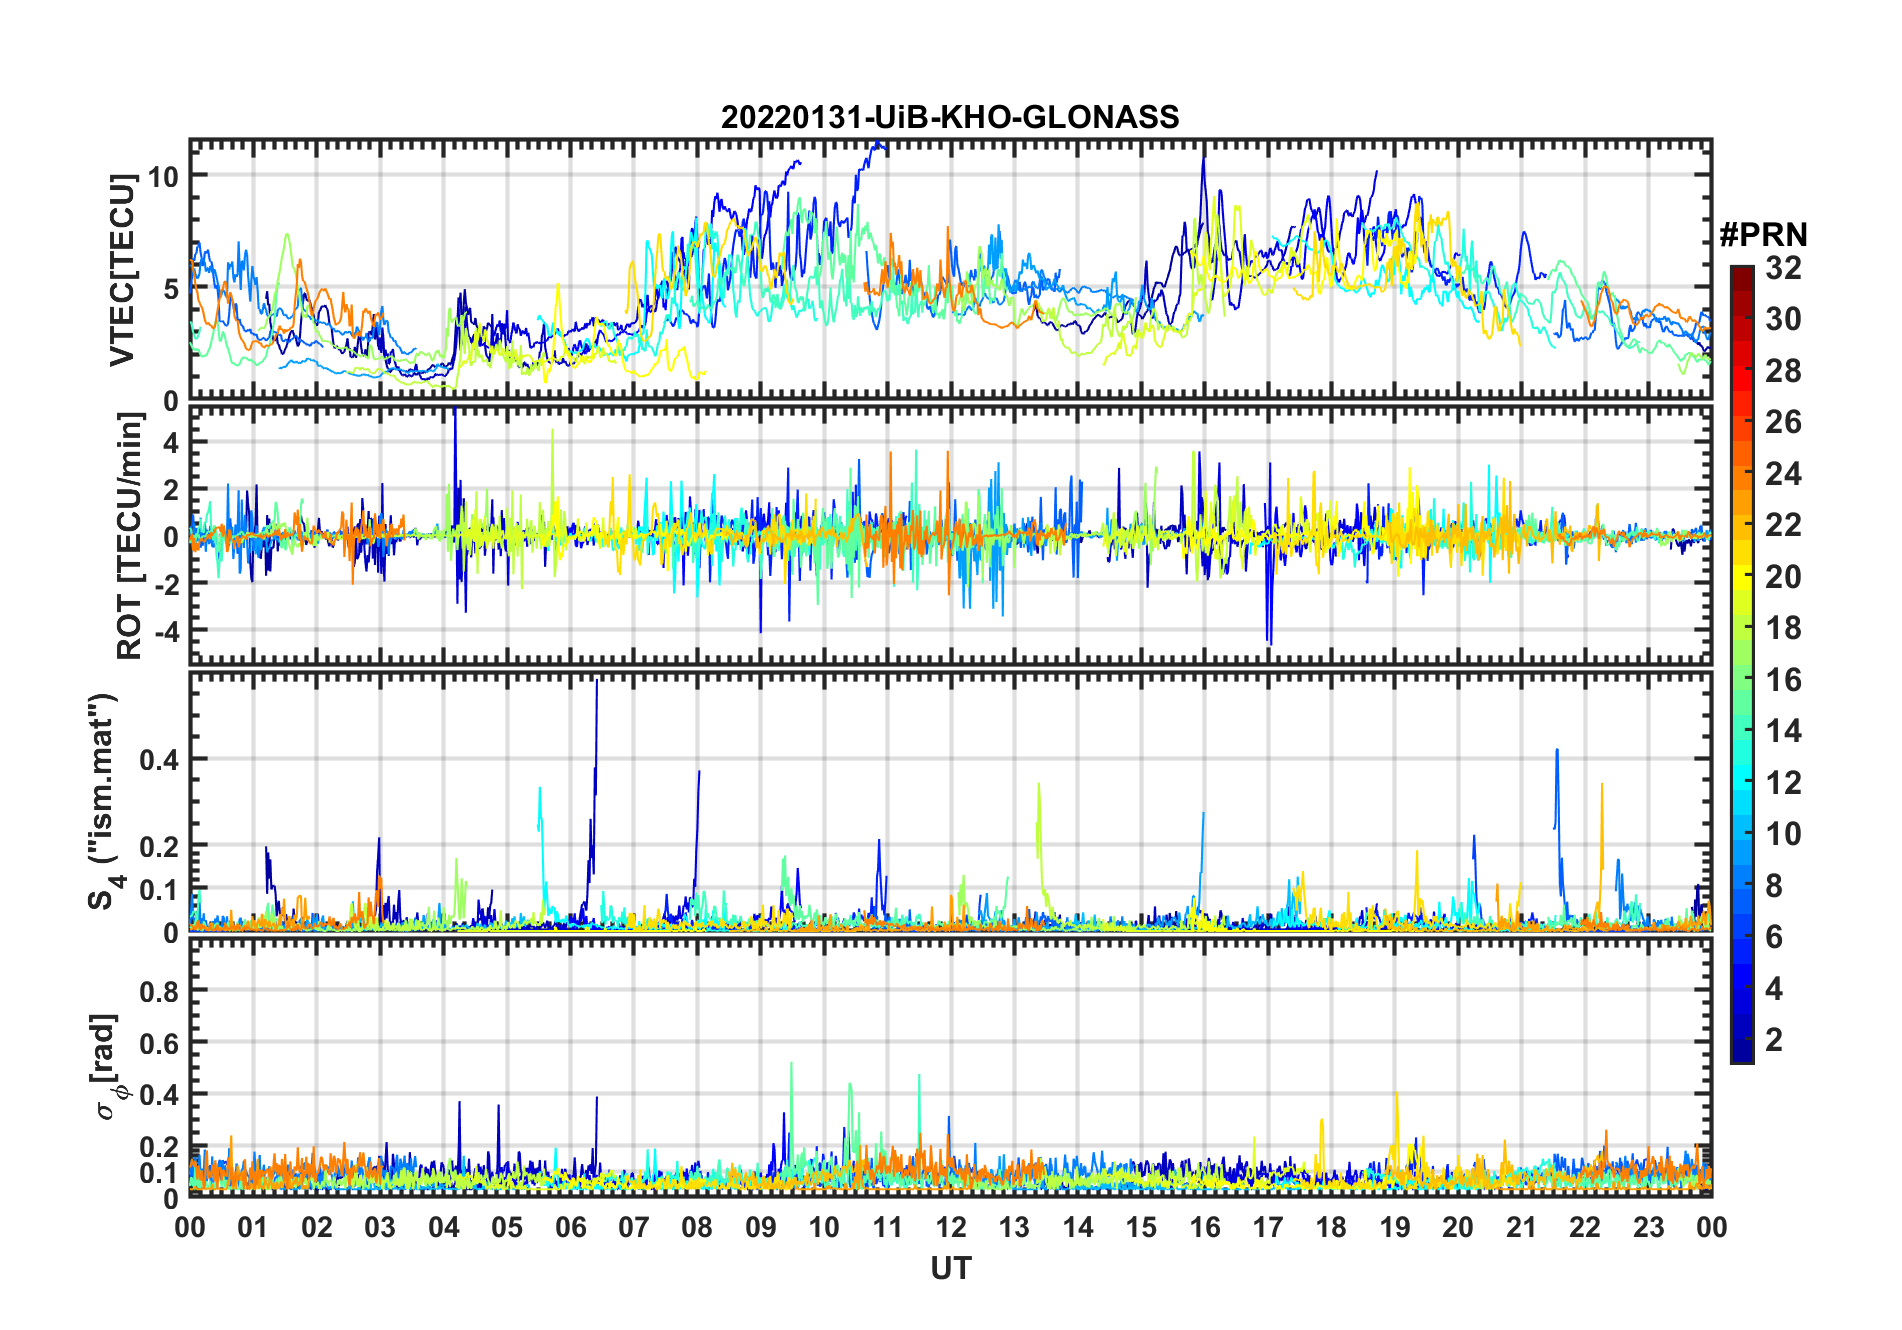Click x-axis hour tick 01
The image size is (1902, 1330).
point(253,1227)
